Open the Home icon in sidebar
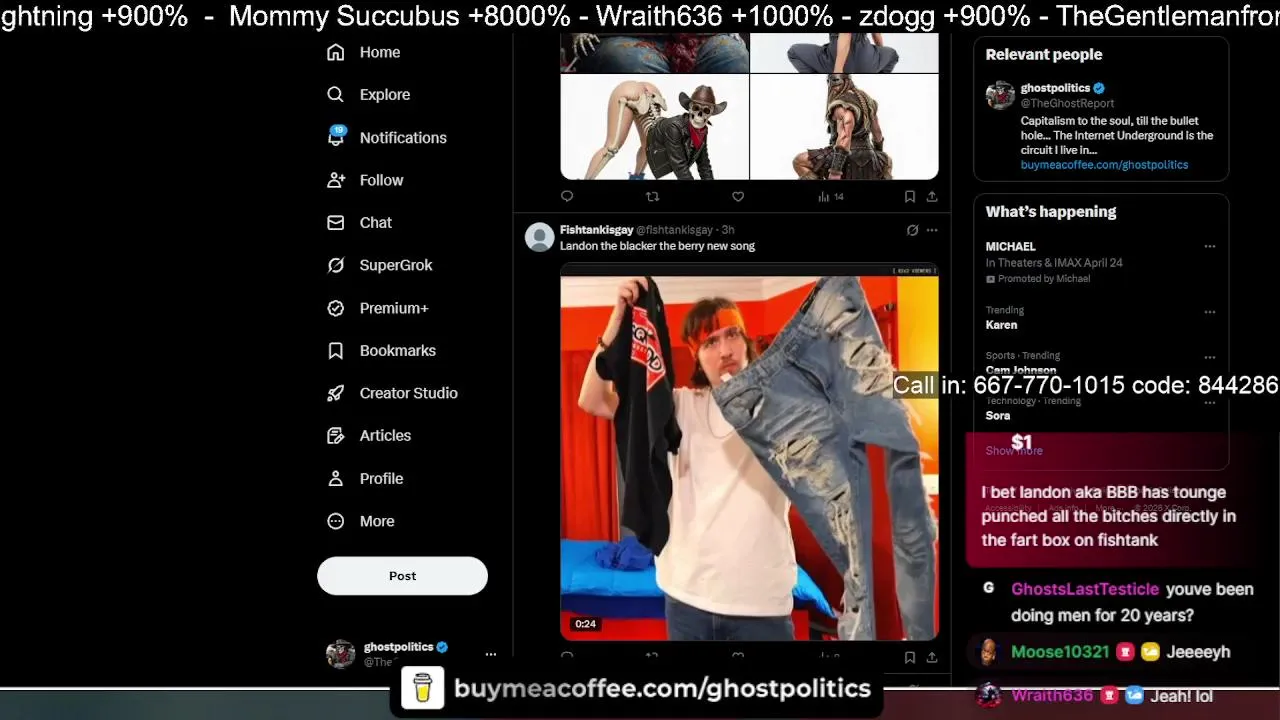Screen dimensions: 1280x720 (x=336, y=52)
